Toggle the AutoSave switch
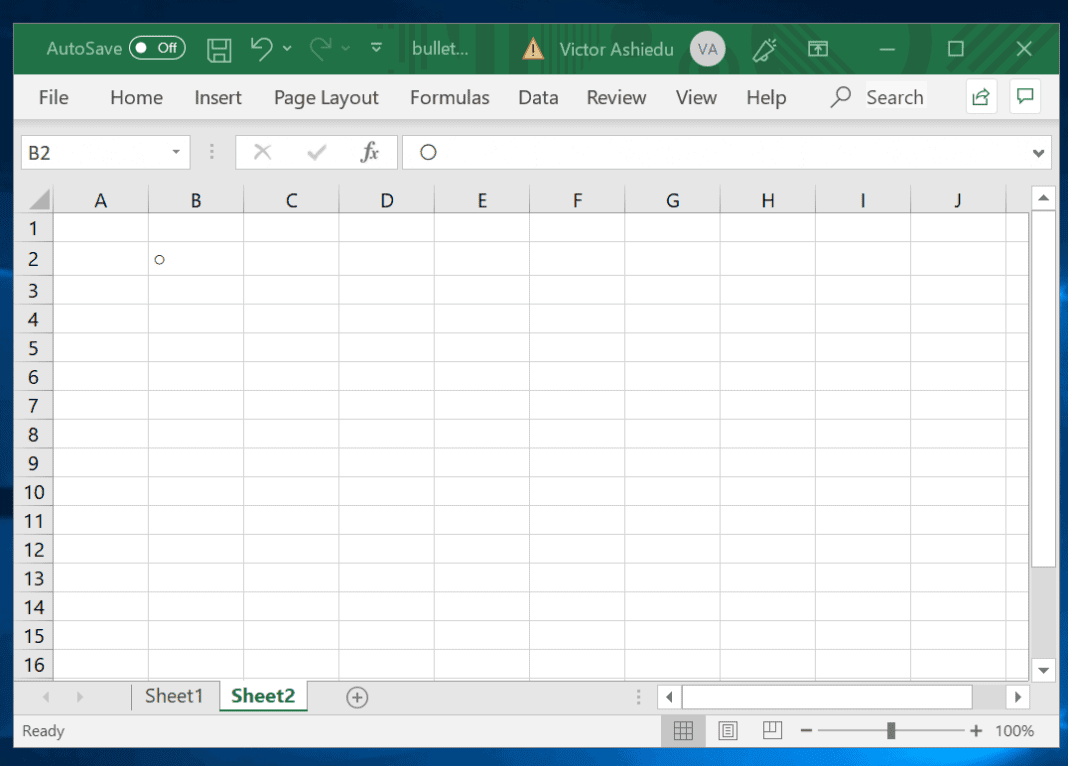 157,48
